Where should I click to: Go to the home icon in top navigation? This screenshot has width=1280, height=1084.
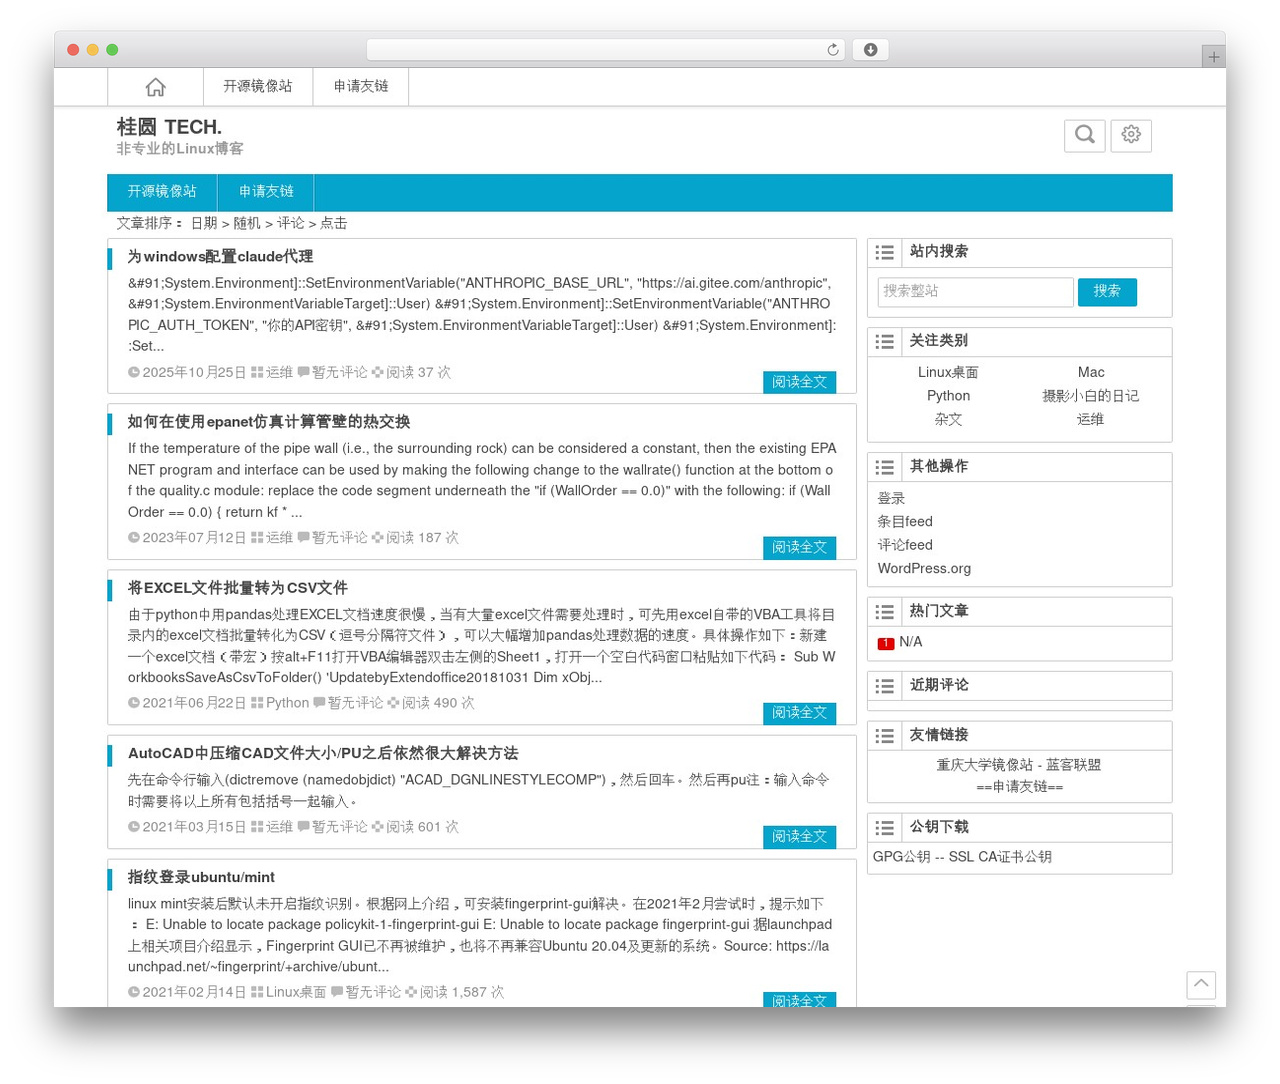[x=155, y=87]
